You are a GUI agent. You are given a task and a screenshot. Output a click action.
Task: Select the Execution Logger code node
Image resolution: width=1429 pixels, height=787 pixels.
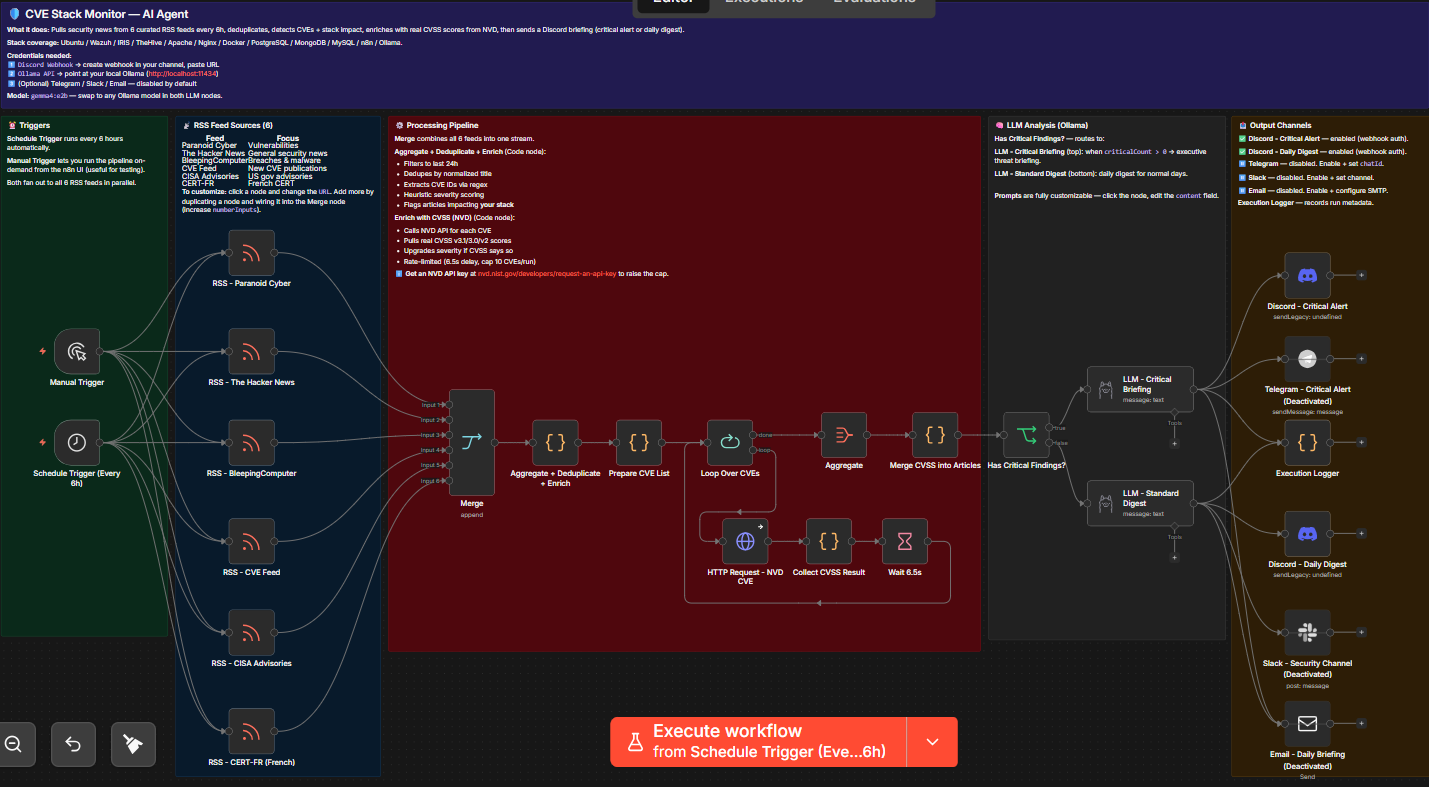(x=1307, y=442)
